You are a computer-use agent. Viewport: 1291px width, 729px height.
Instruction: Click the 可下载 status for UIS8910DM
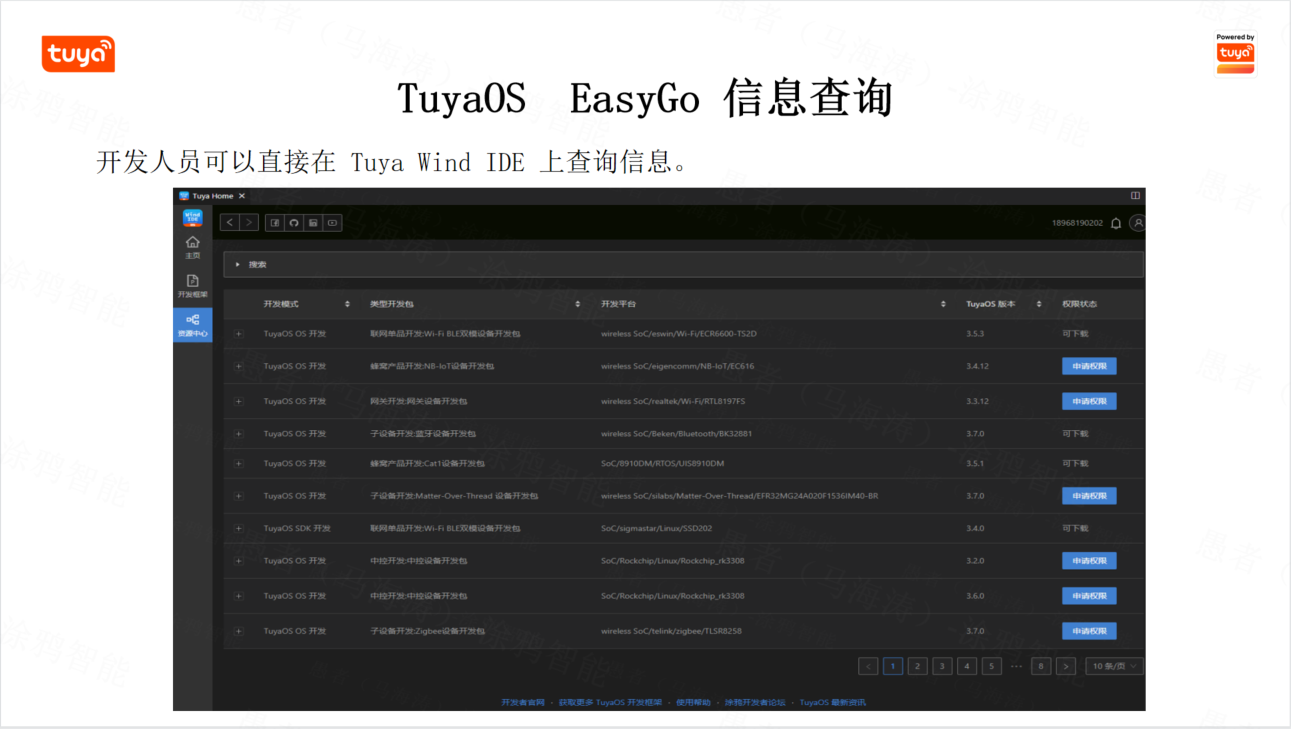coord(1075,464)
